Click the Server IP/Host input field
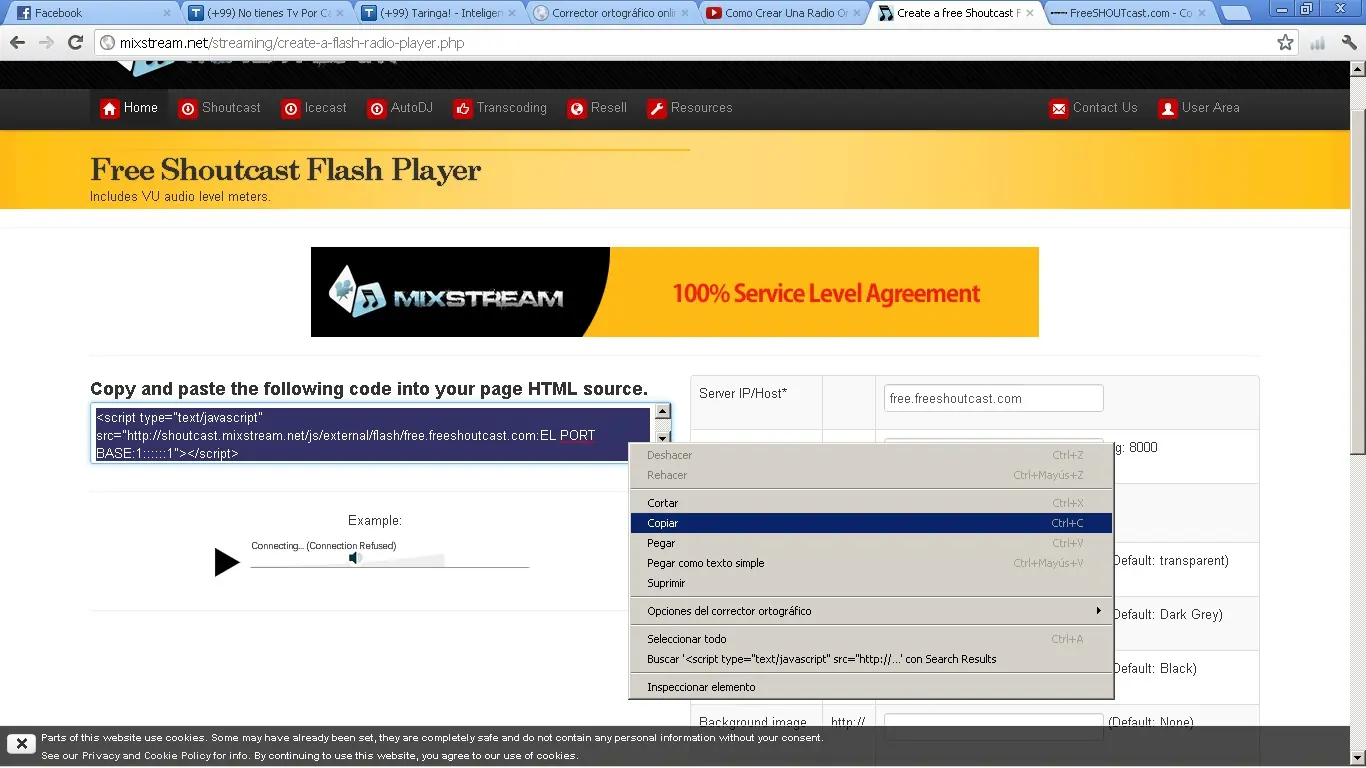1366x768 pixels. [993, 398]
